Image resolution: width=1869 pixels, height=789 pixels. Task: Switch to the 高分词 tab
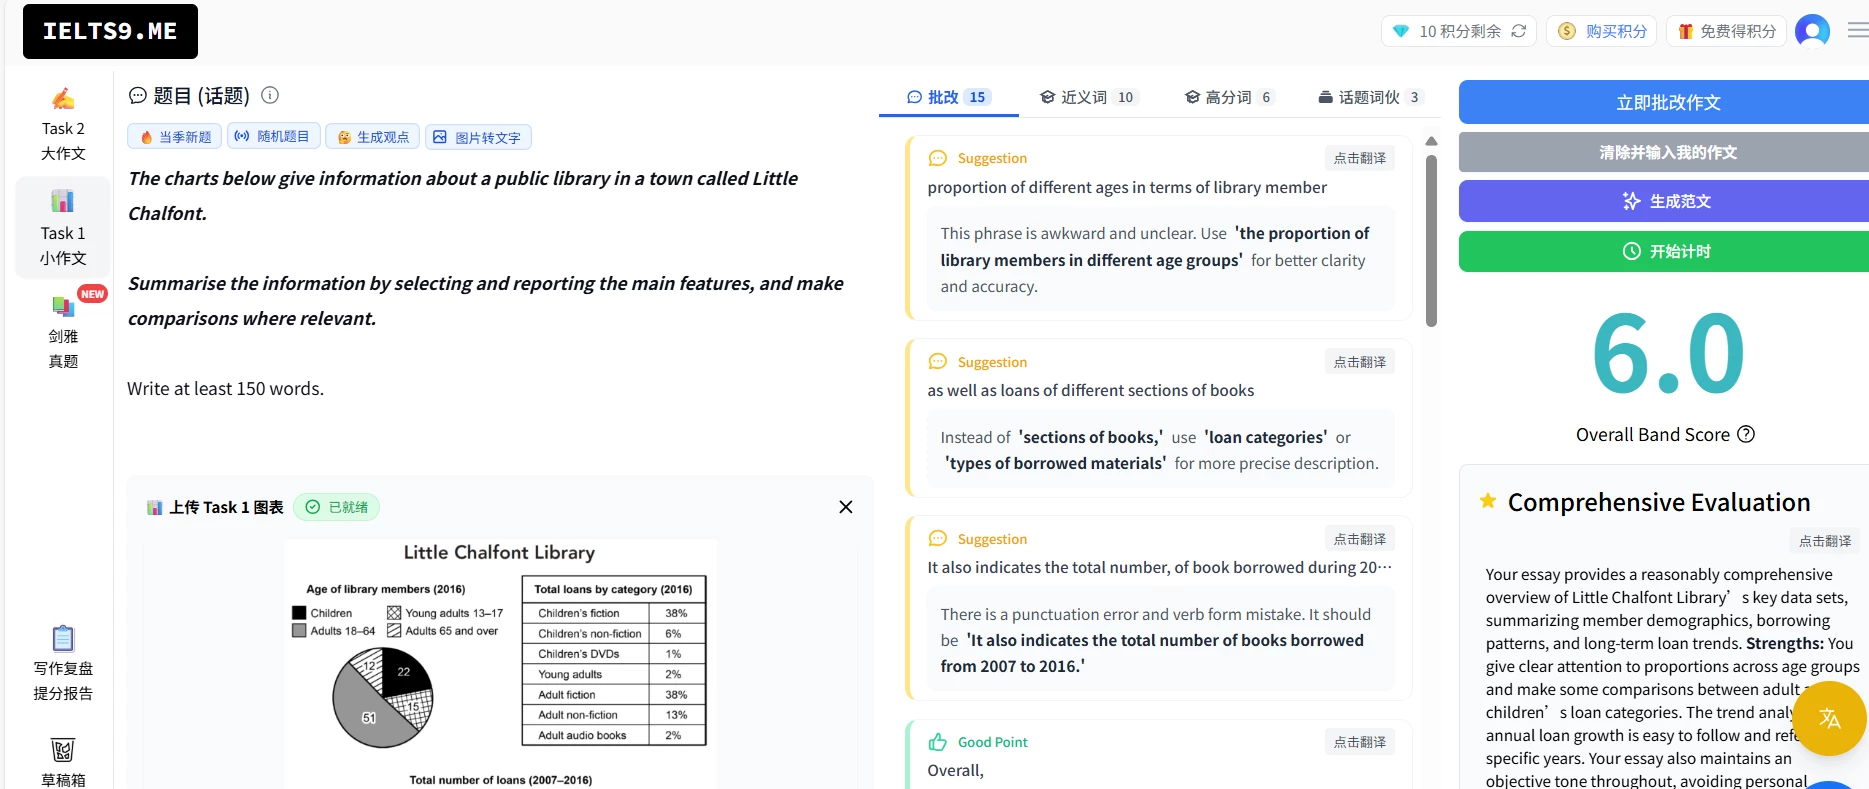pyautogui.click(x=1228, y=97)
